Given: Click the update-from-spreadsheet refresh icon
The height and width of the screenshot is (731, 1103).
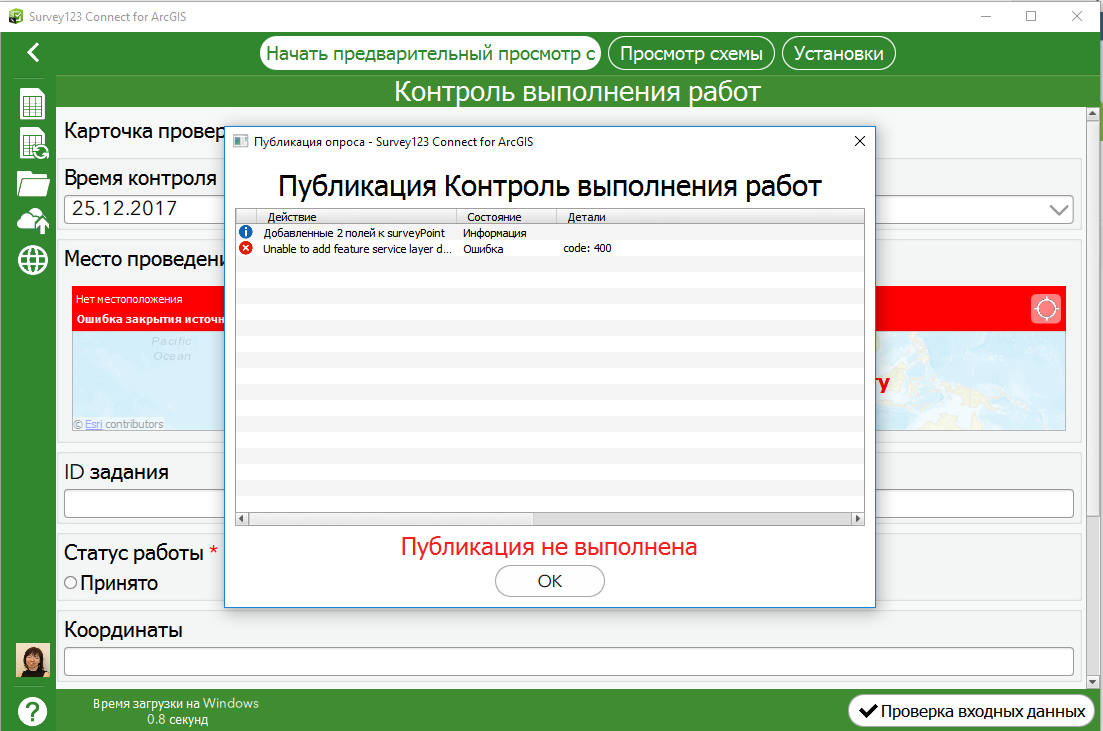Looking at the screenshot, I should click(x=32, y=144).
